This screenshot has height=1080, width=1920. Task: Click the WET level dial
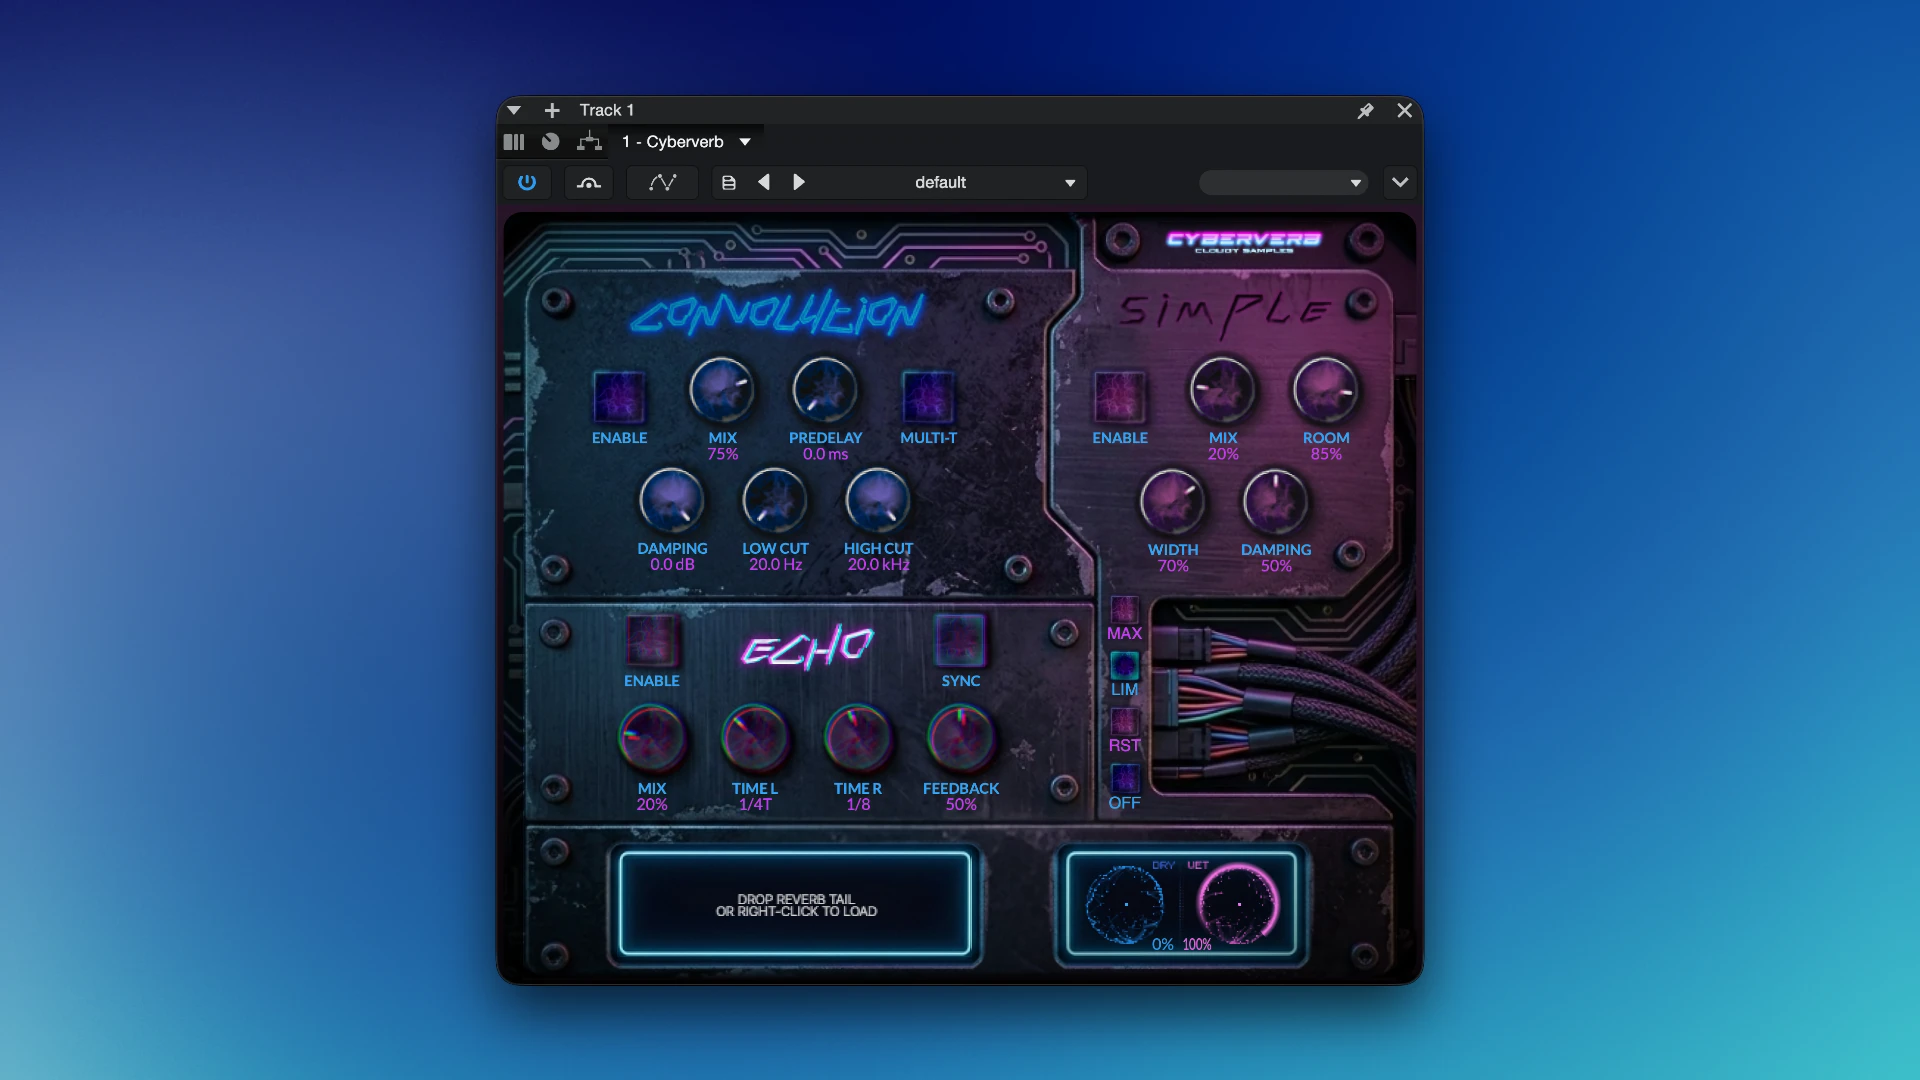tap(1239, 904)
